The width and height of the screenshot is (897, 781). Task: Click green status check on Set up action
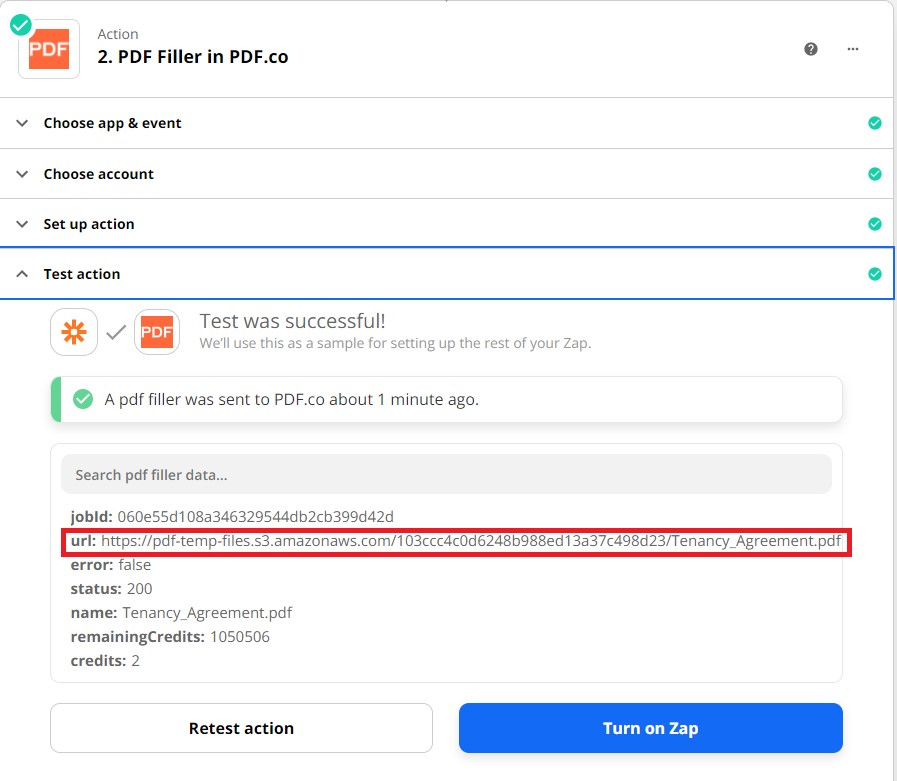coord(875,224)
